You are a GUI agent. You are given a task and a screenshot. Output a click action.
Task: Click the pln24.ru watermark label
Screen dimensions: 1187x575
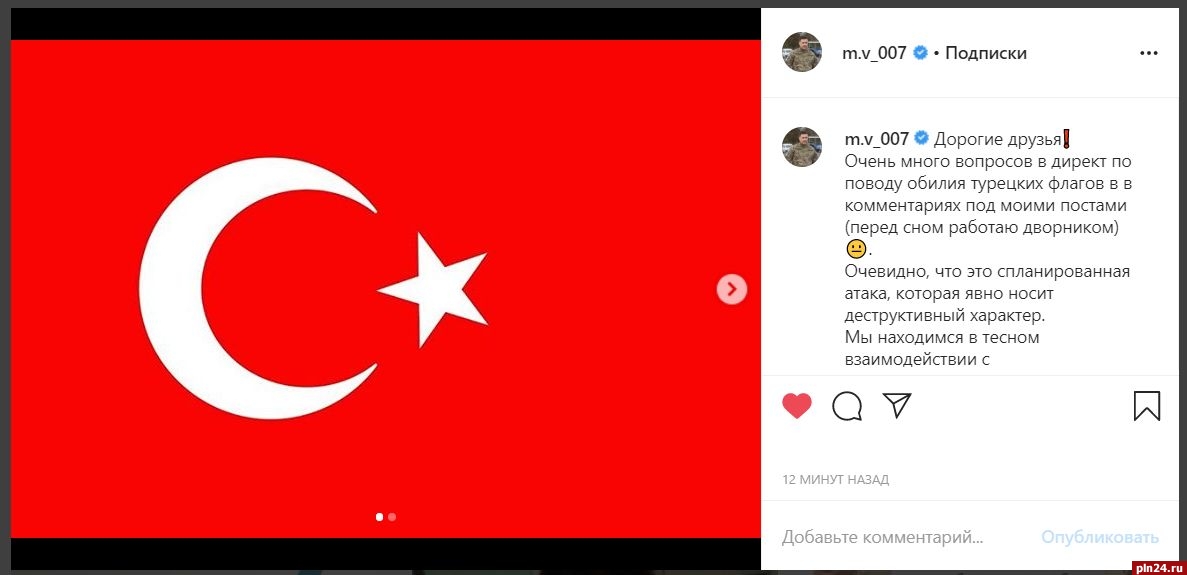point(1157,566)
